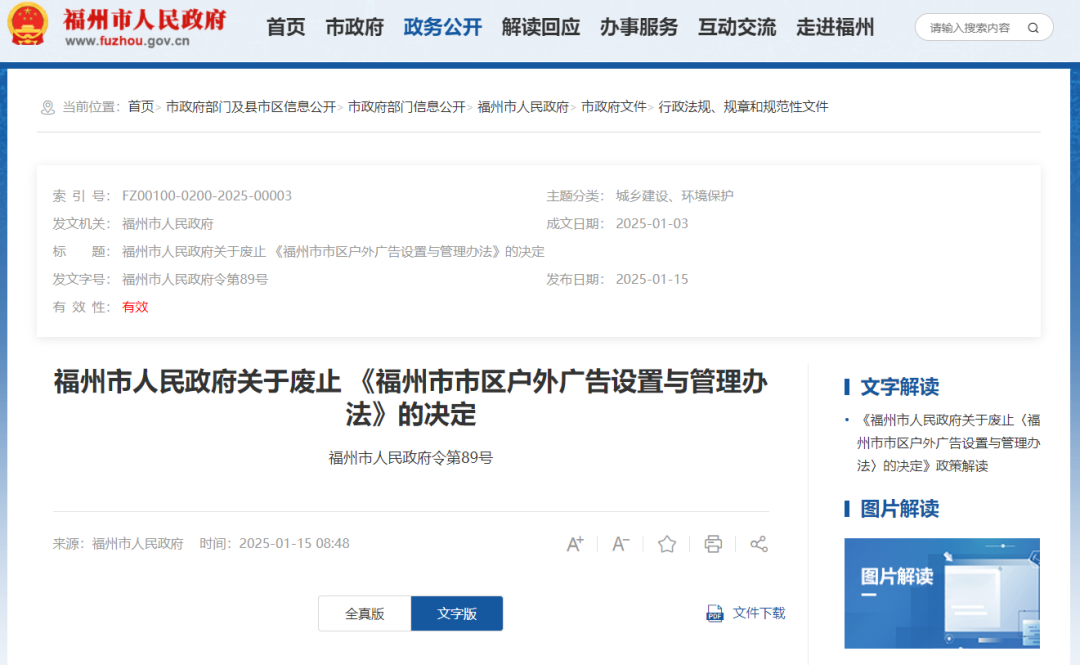1080x665 pixels.
Task: Click the PDF file download icon
Action: pyautogui.click(x=715, y=613)
